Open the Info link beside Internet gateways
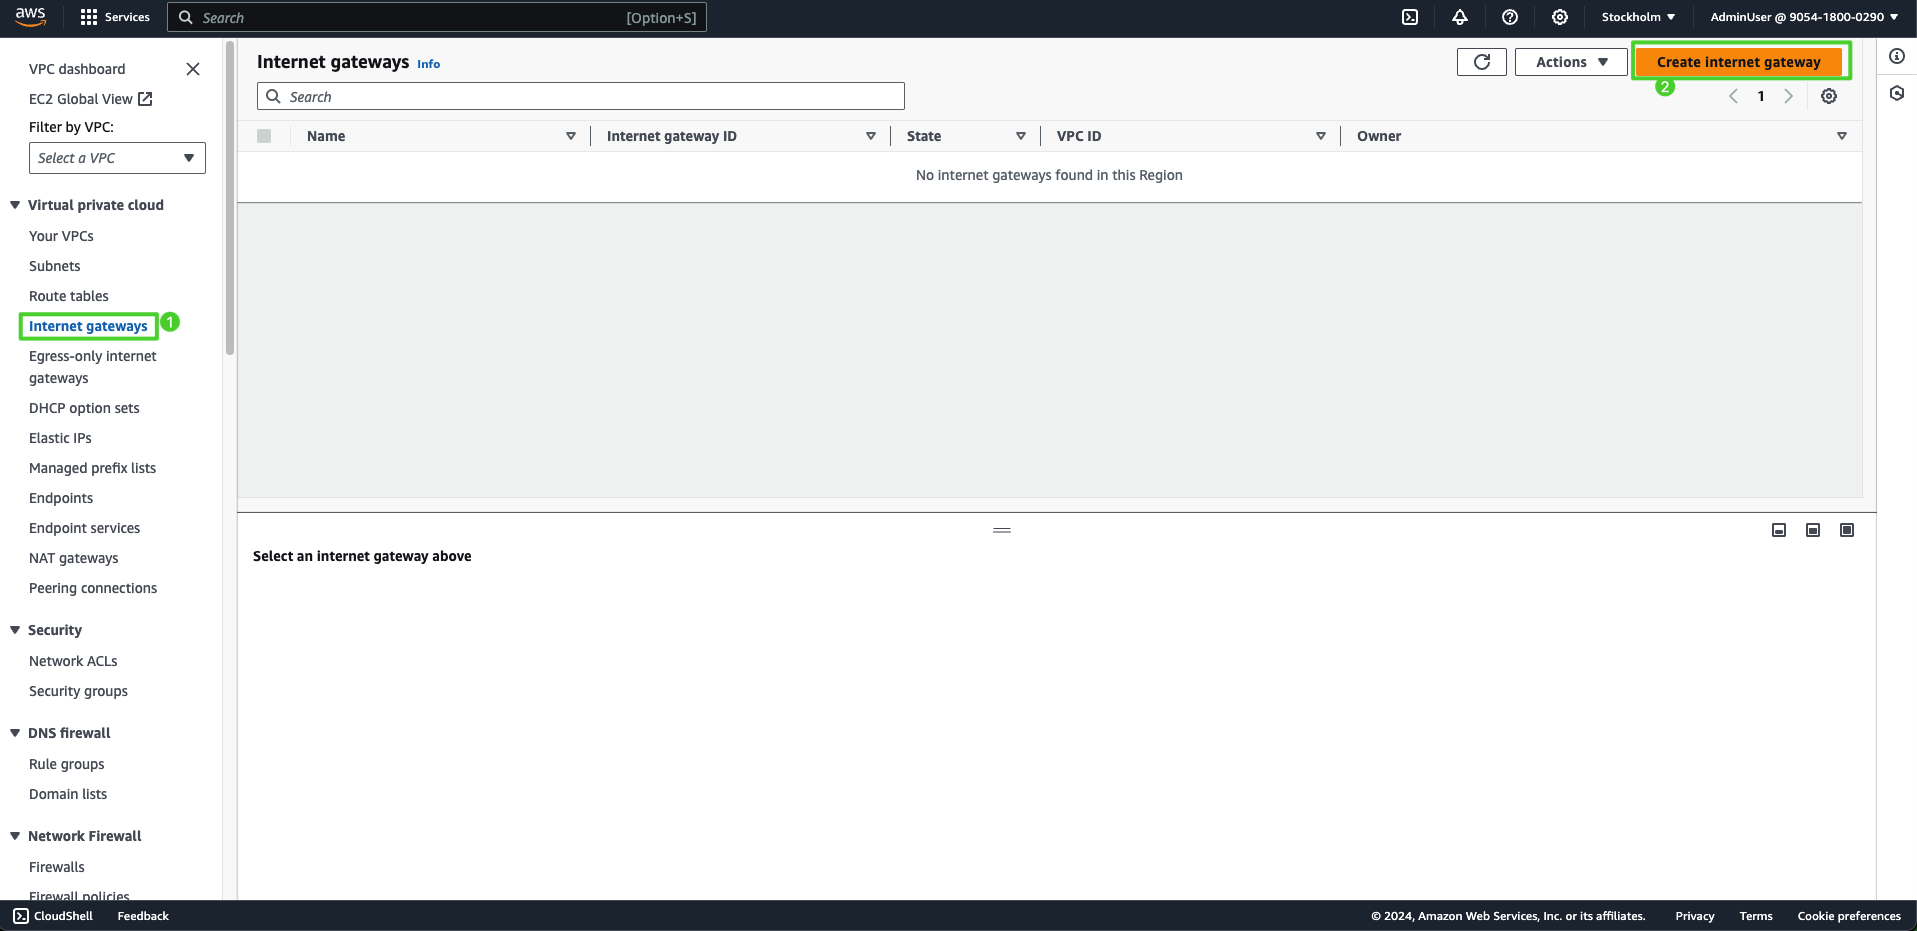1917x931 pixels. (x=428, y=64)
